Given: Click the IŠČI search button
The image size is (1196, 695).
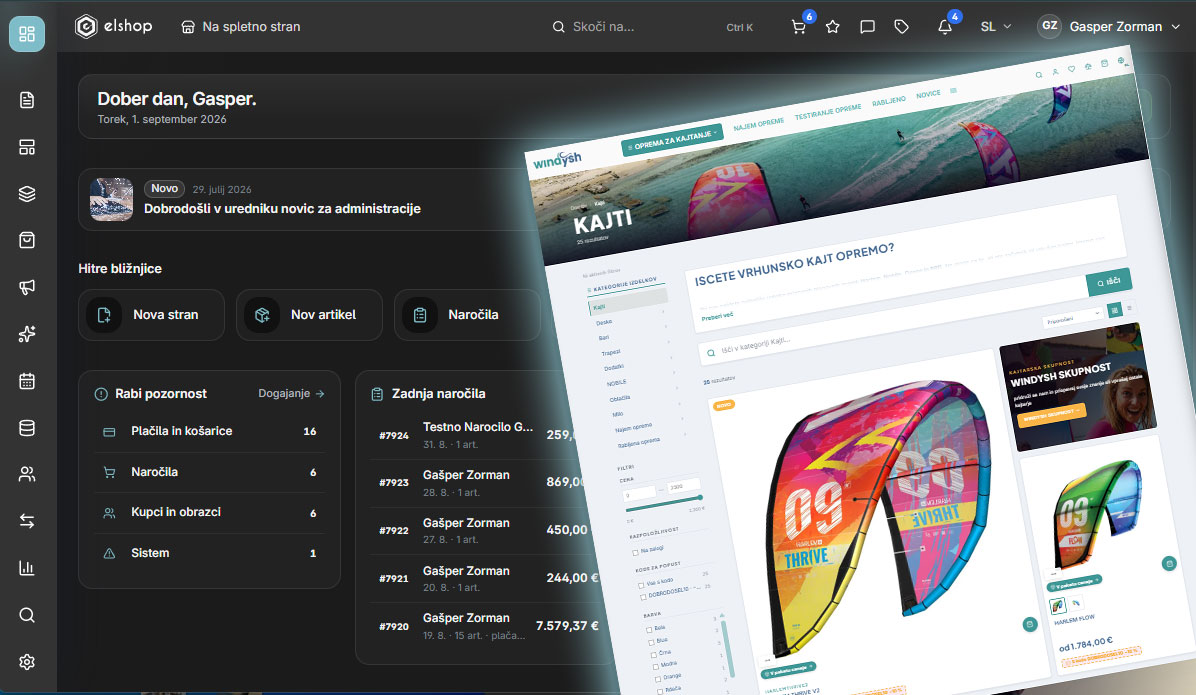Looking at the screenshot, I should 1108,282.
